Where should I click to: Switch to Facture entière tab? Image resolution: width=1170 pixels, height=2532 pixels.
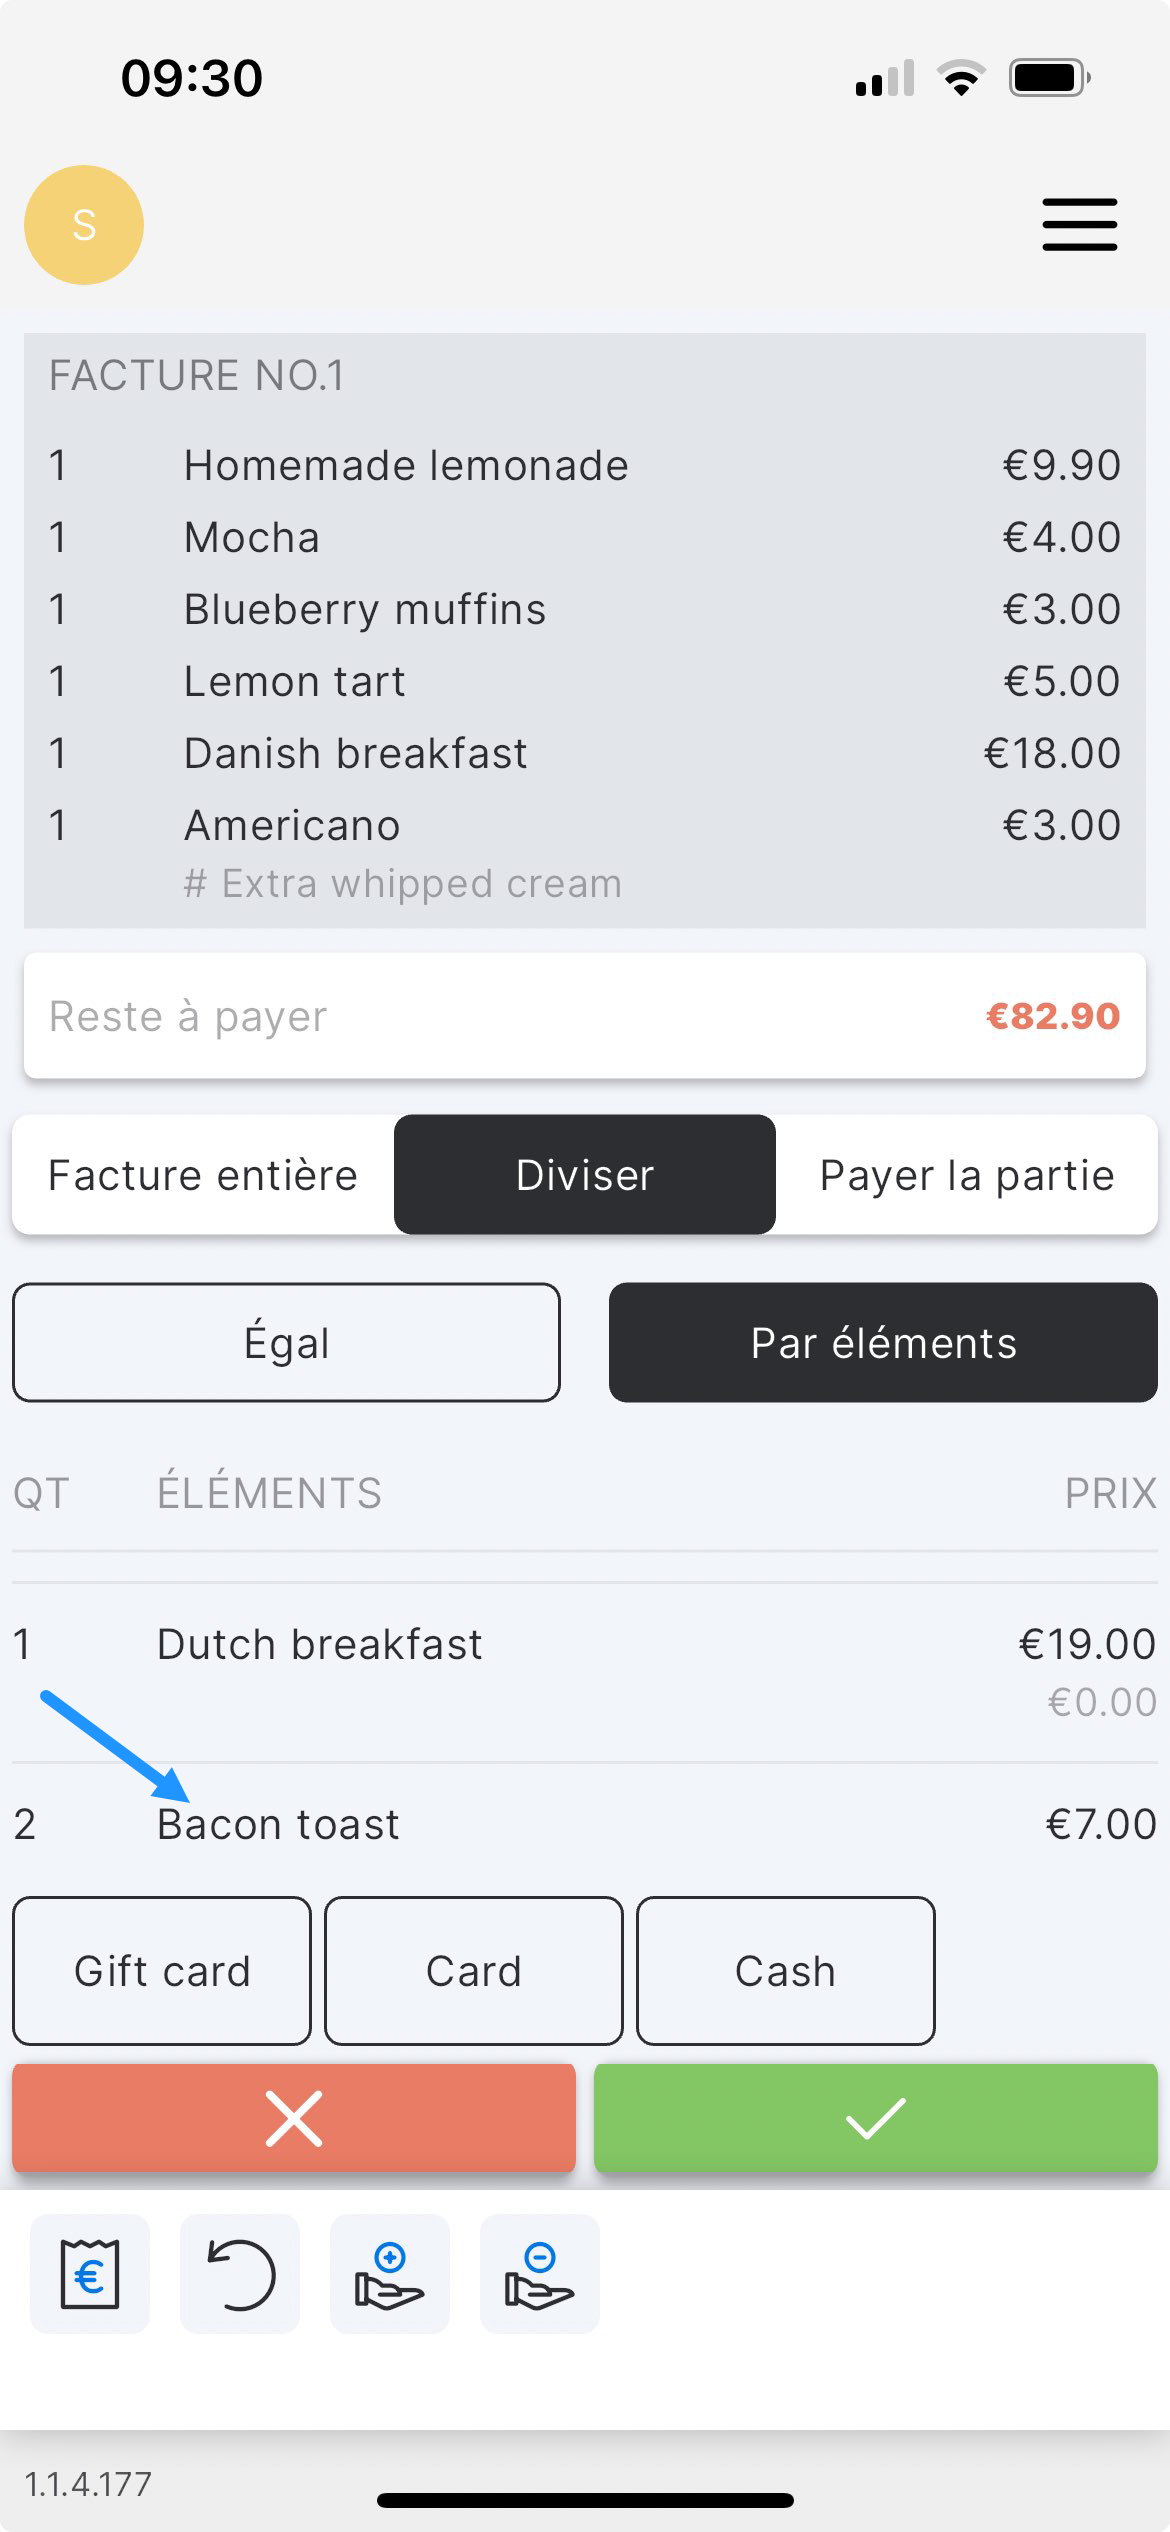click(203, 1175)
